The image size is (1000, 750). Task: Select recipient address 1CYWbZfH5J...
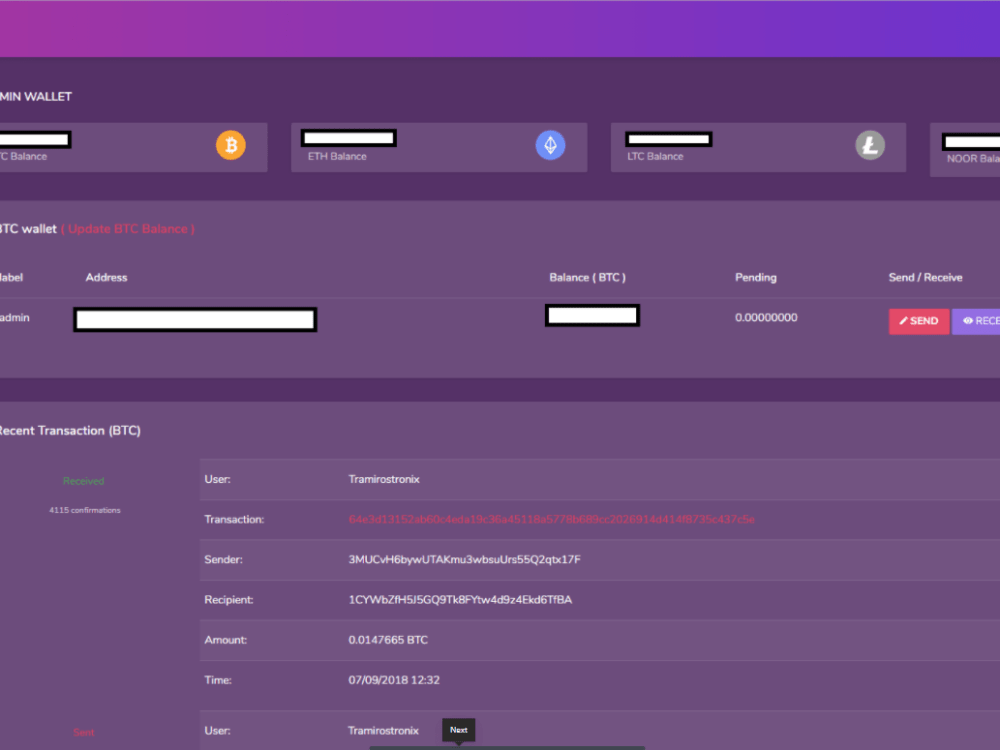460,599
